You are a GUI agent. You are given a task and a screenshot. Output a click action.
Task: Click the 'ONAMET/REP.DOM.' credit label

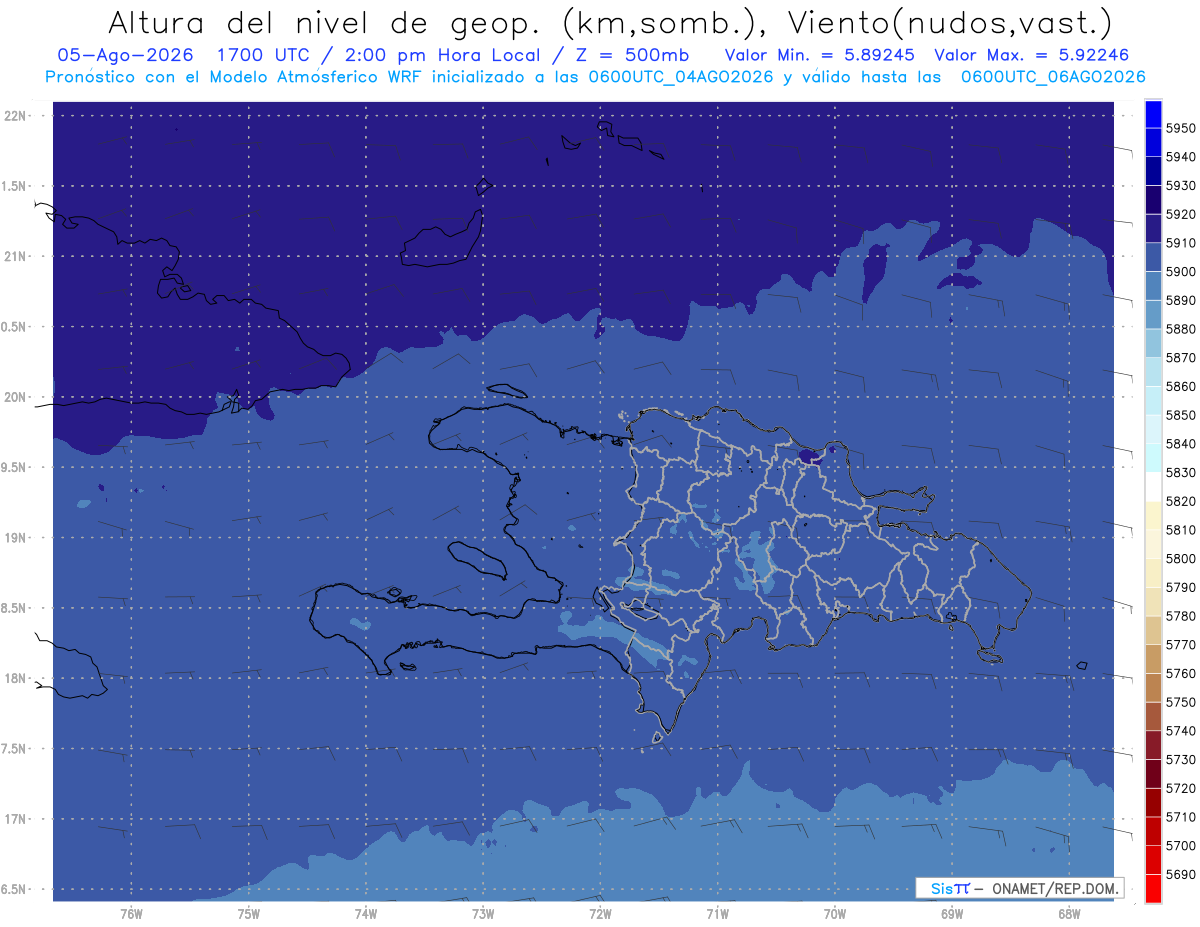[x=1054, y=888]
